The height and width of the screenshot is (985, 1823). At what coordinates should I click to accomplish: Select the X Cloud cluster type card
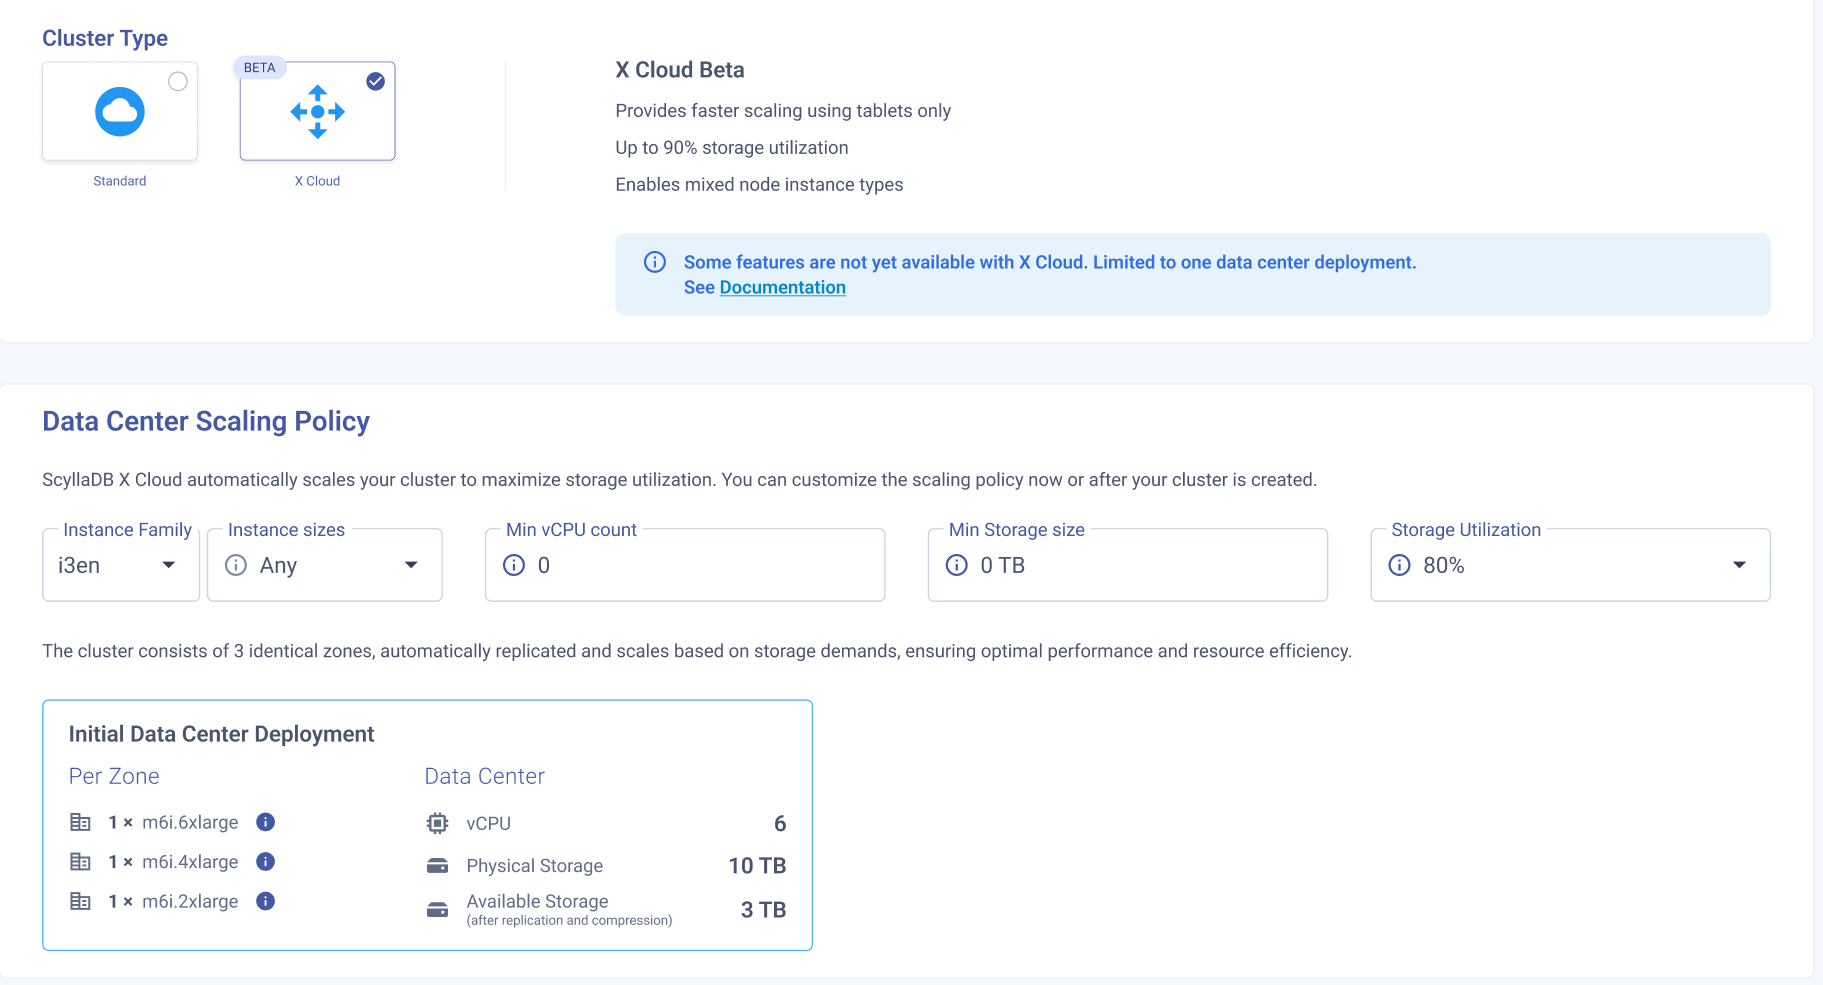pyautogui.click(x=318, y=111)
